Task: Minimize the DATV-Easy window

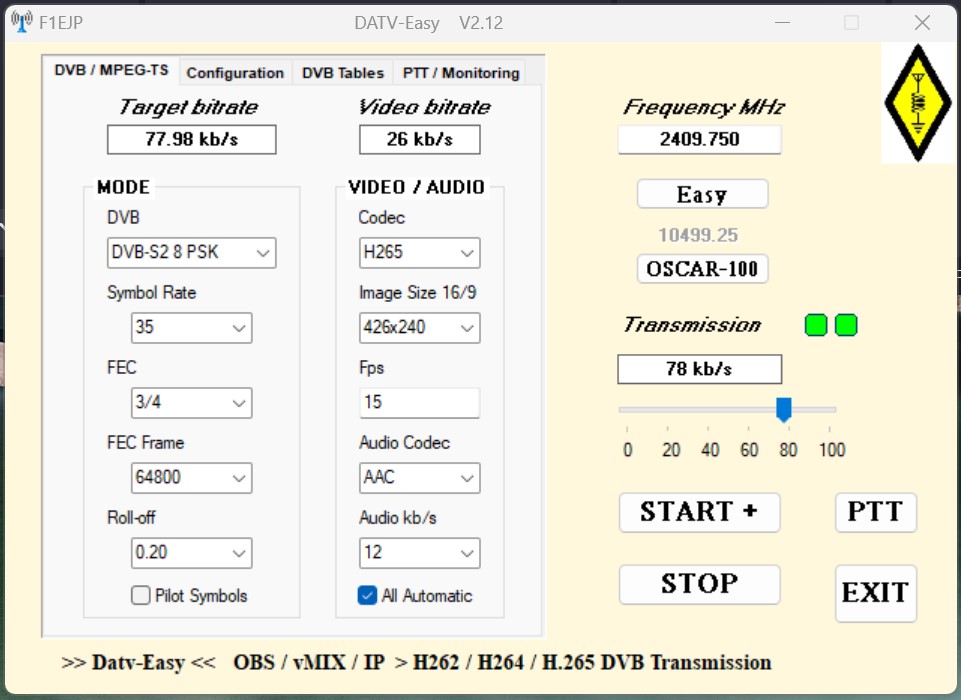Action: (782, 23)
